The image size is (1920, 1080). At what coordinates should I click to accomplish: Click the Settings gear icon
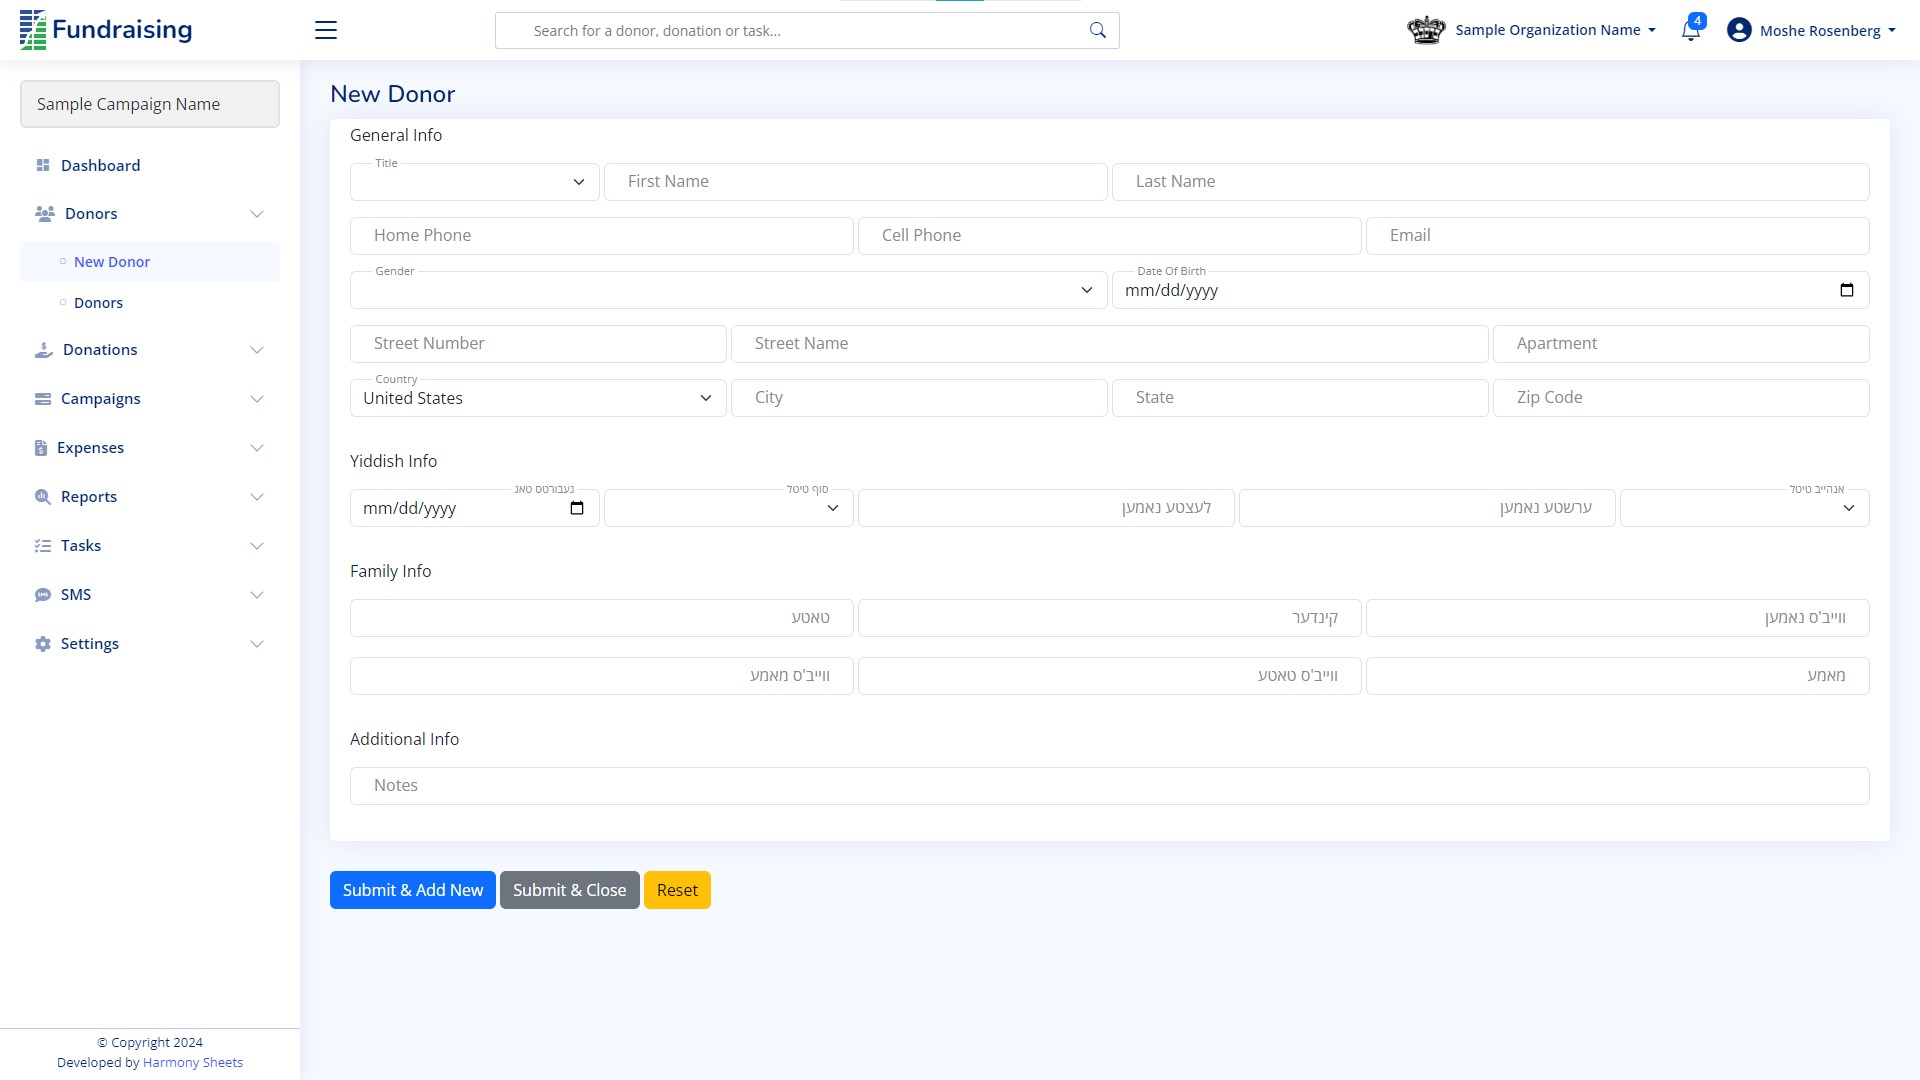[43, 644]
